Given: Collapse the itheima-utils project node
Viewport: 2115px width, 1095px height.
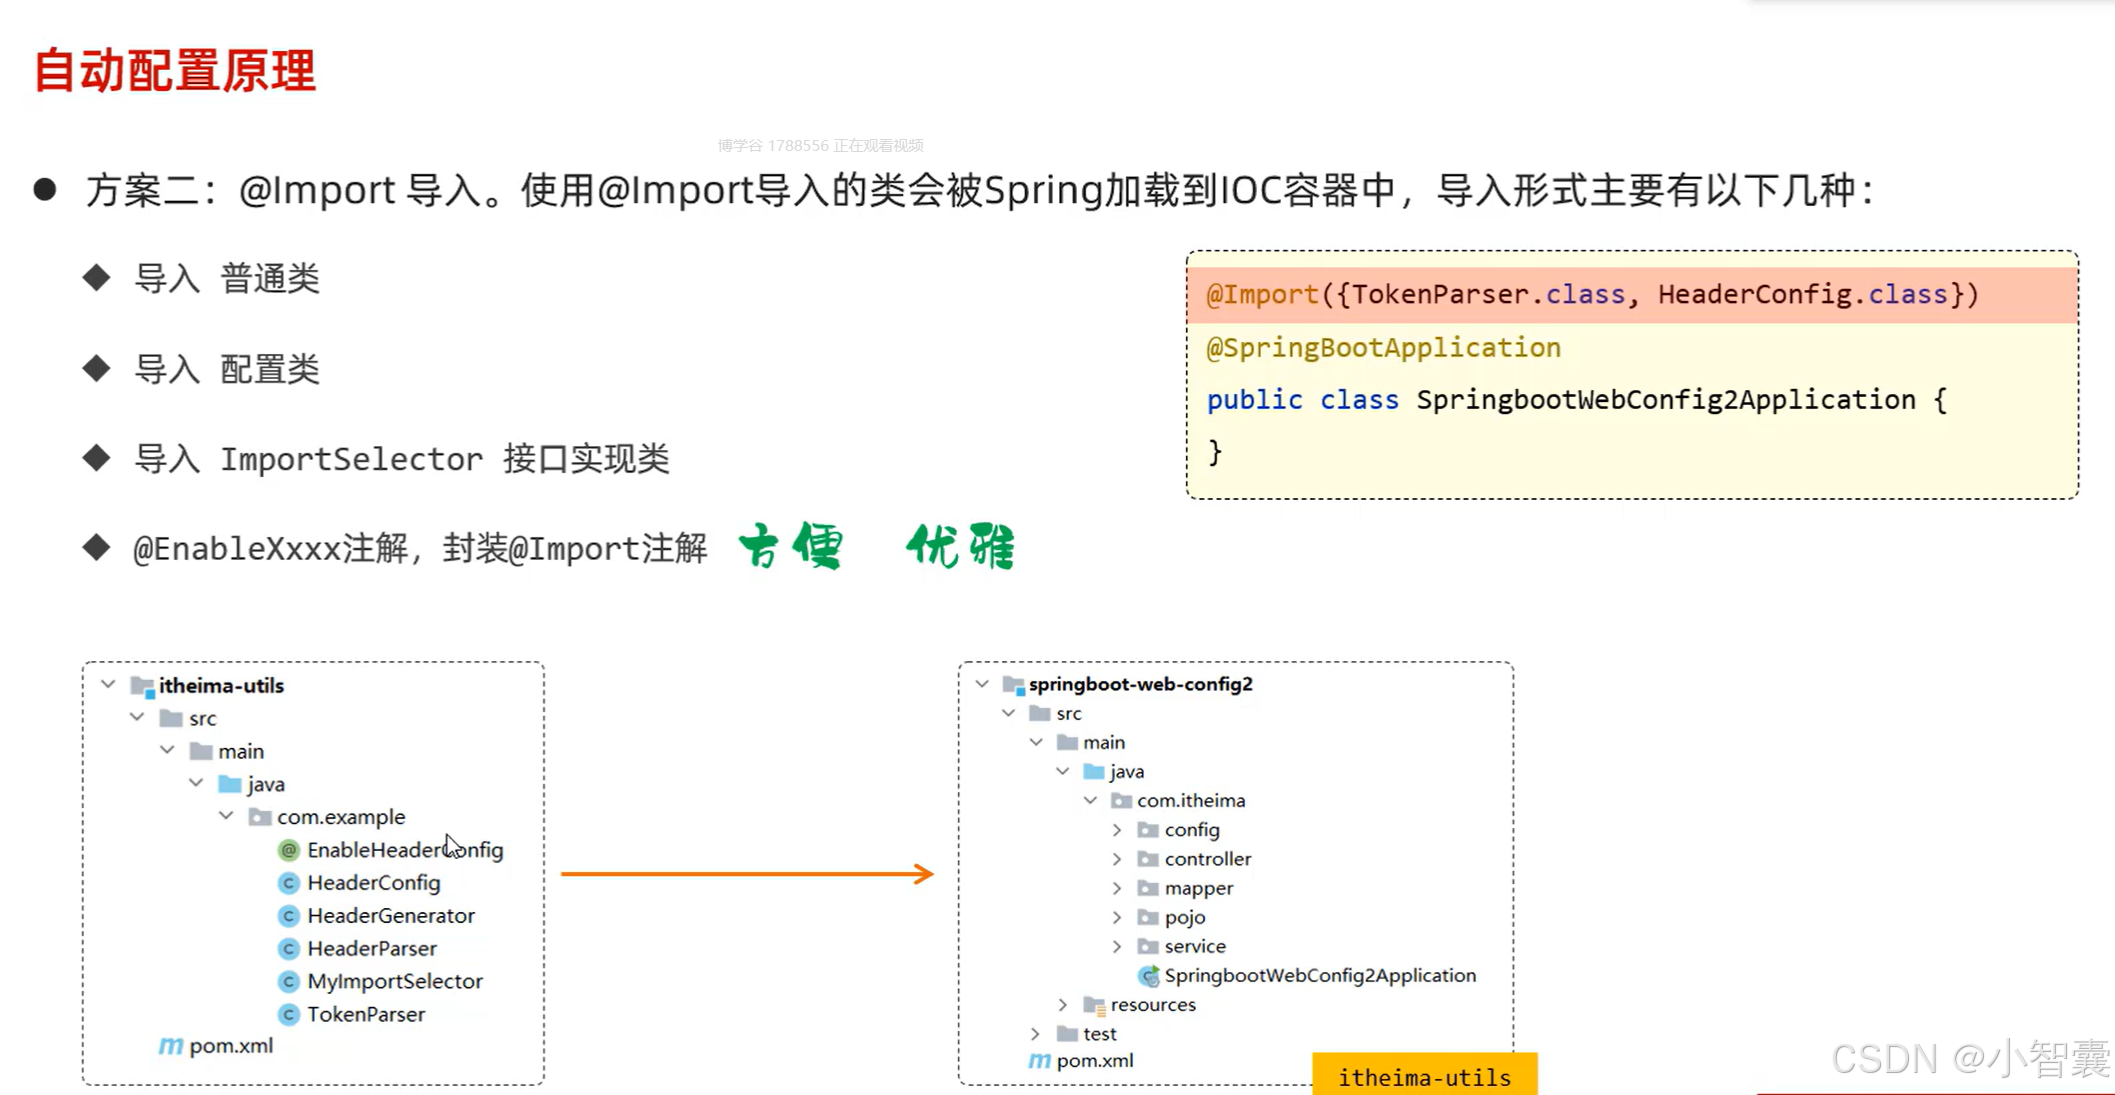Looking at the screenshot, I should 108,685.
